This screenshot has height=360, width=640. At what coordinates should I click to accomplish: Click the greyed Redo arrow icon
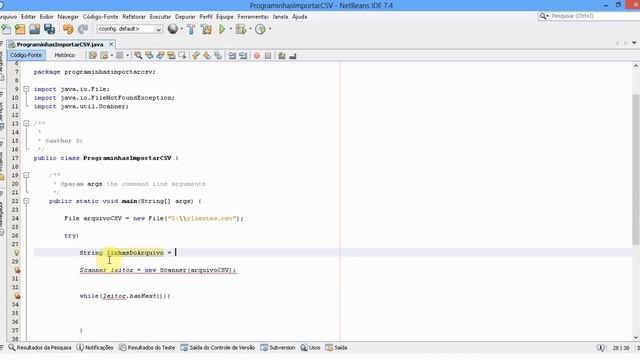pyautogui.click(x=83, y=29)
